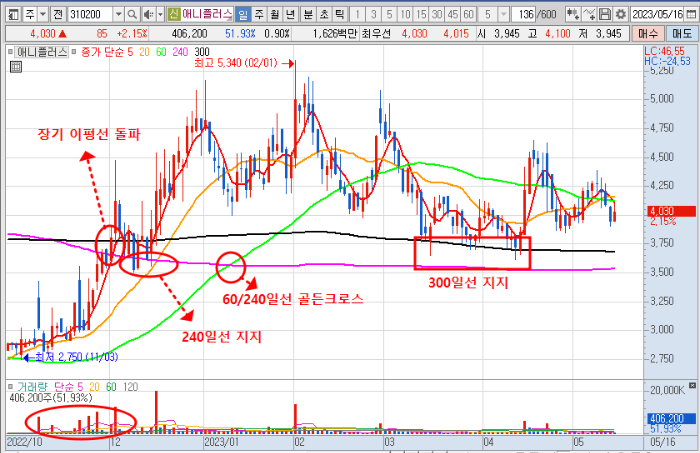Click the LC:46.55 indicator text
The height and width of the screenshot is (453, 700).
(x=664, y=51)
